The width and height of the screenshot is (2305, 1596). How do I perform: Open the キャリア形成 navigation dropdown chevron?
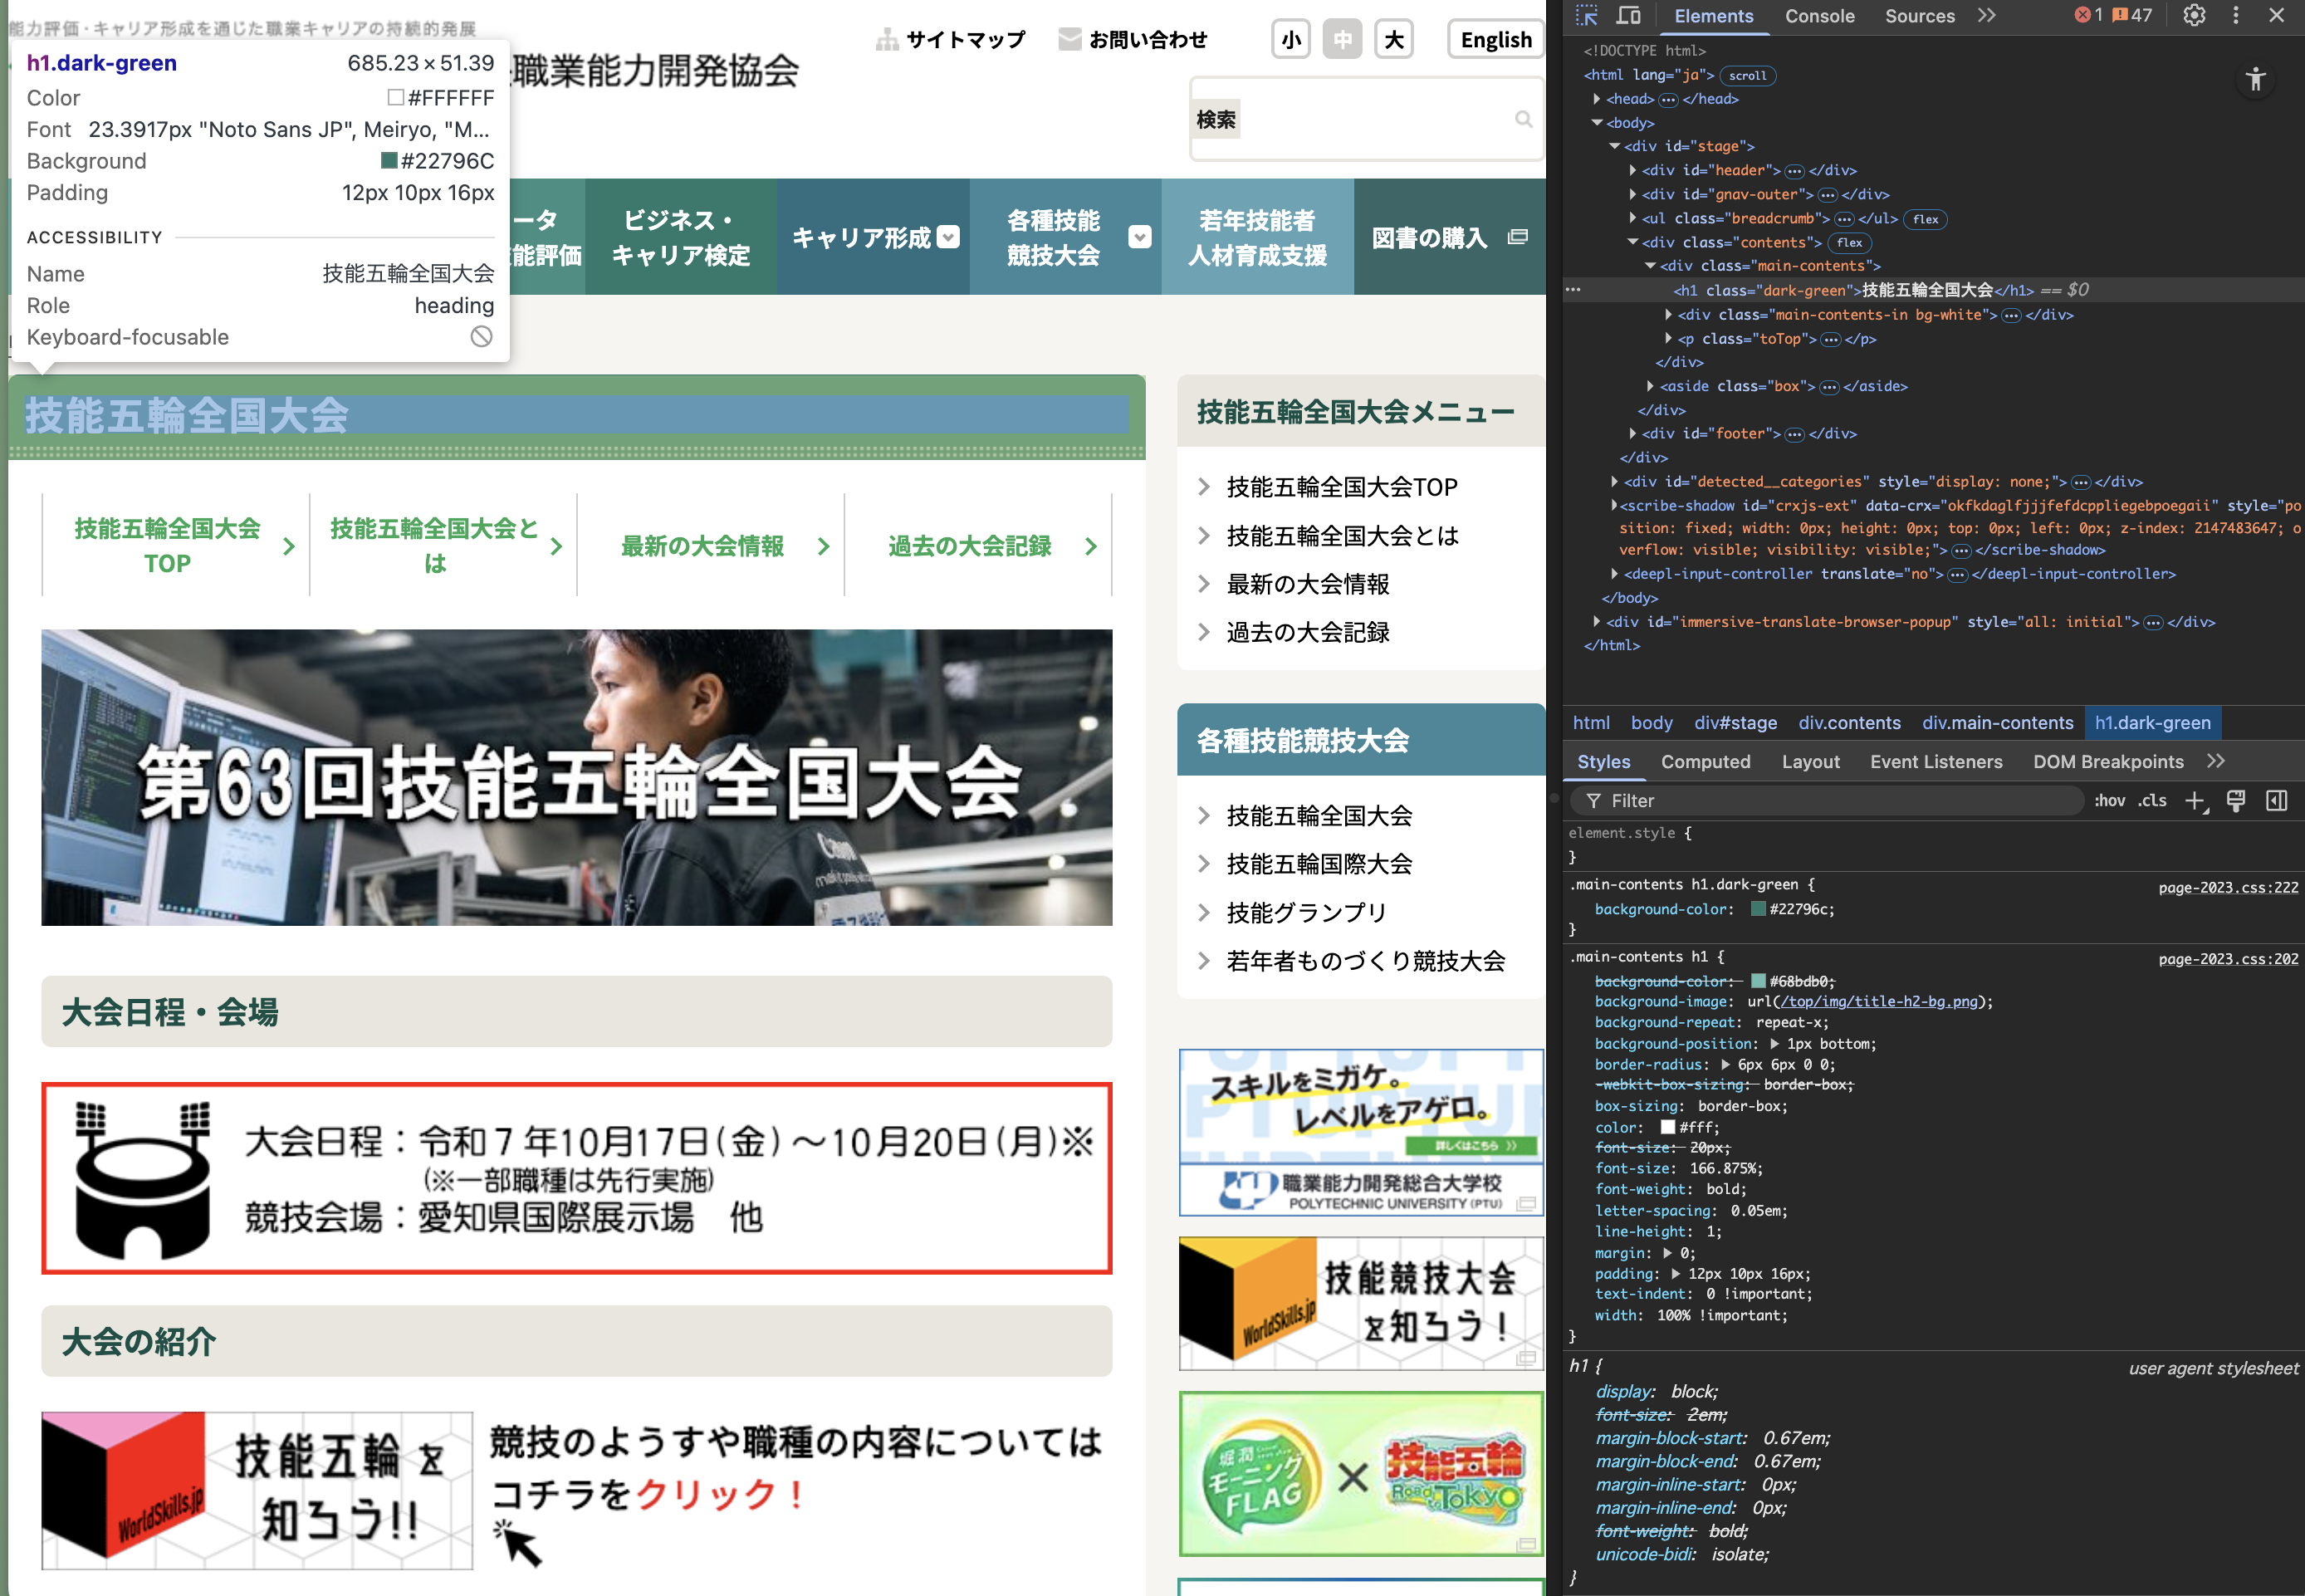point(947,238)
